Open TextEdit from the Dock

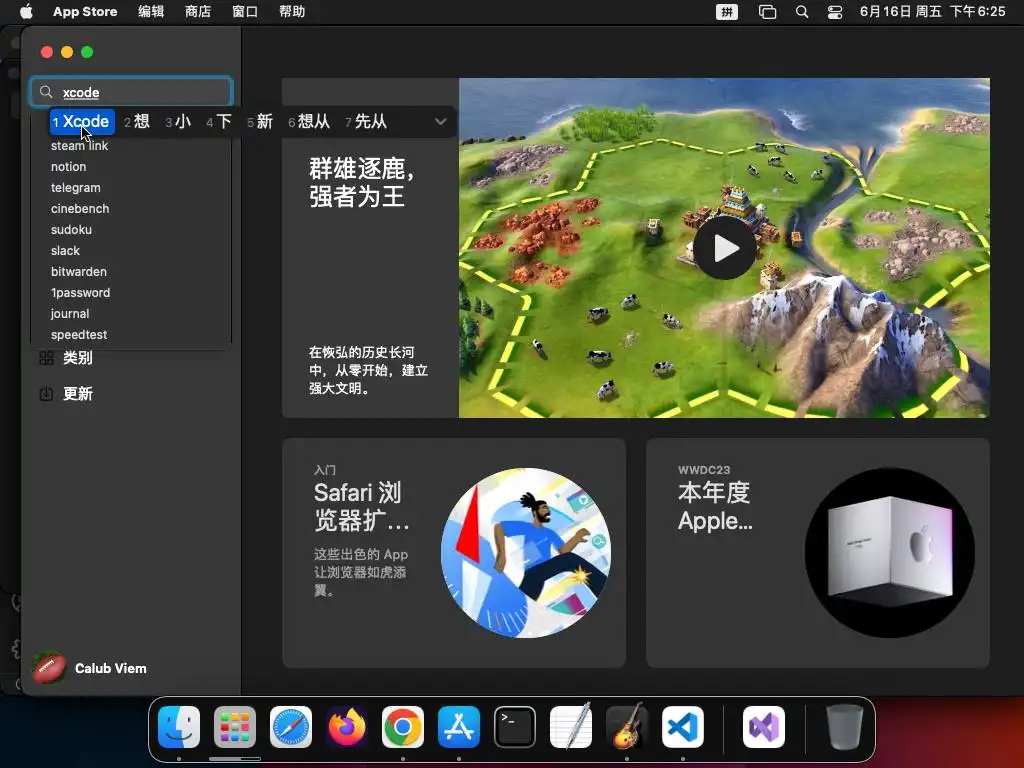[571, 727]
